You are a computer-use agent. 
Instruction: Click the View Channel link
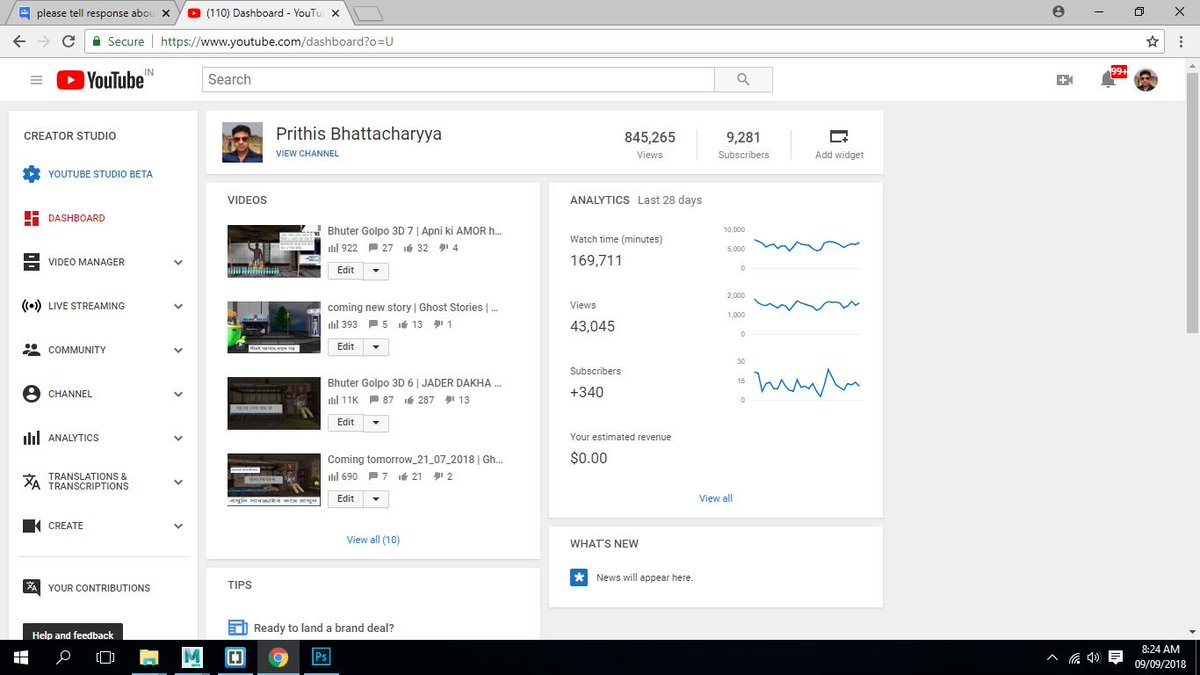tap(307, 154)
